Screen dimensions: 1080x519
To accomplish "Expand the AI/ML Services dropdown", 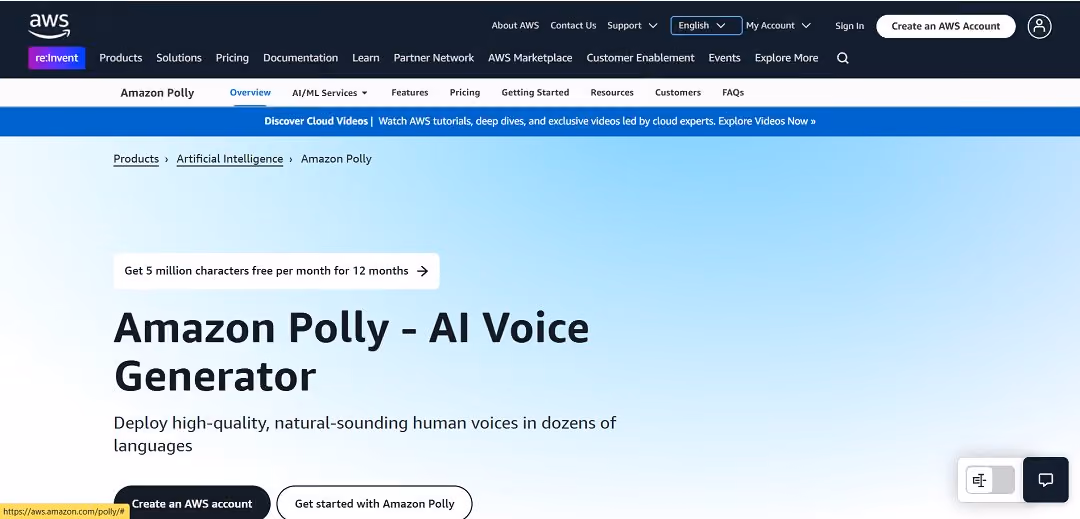I will click(x=330, y=92).
